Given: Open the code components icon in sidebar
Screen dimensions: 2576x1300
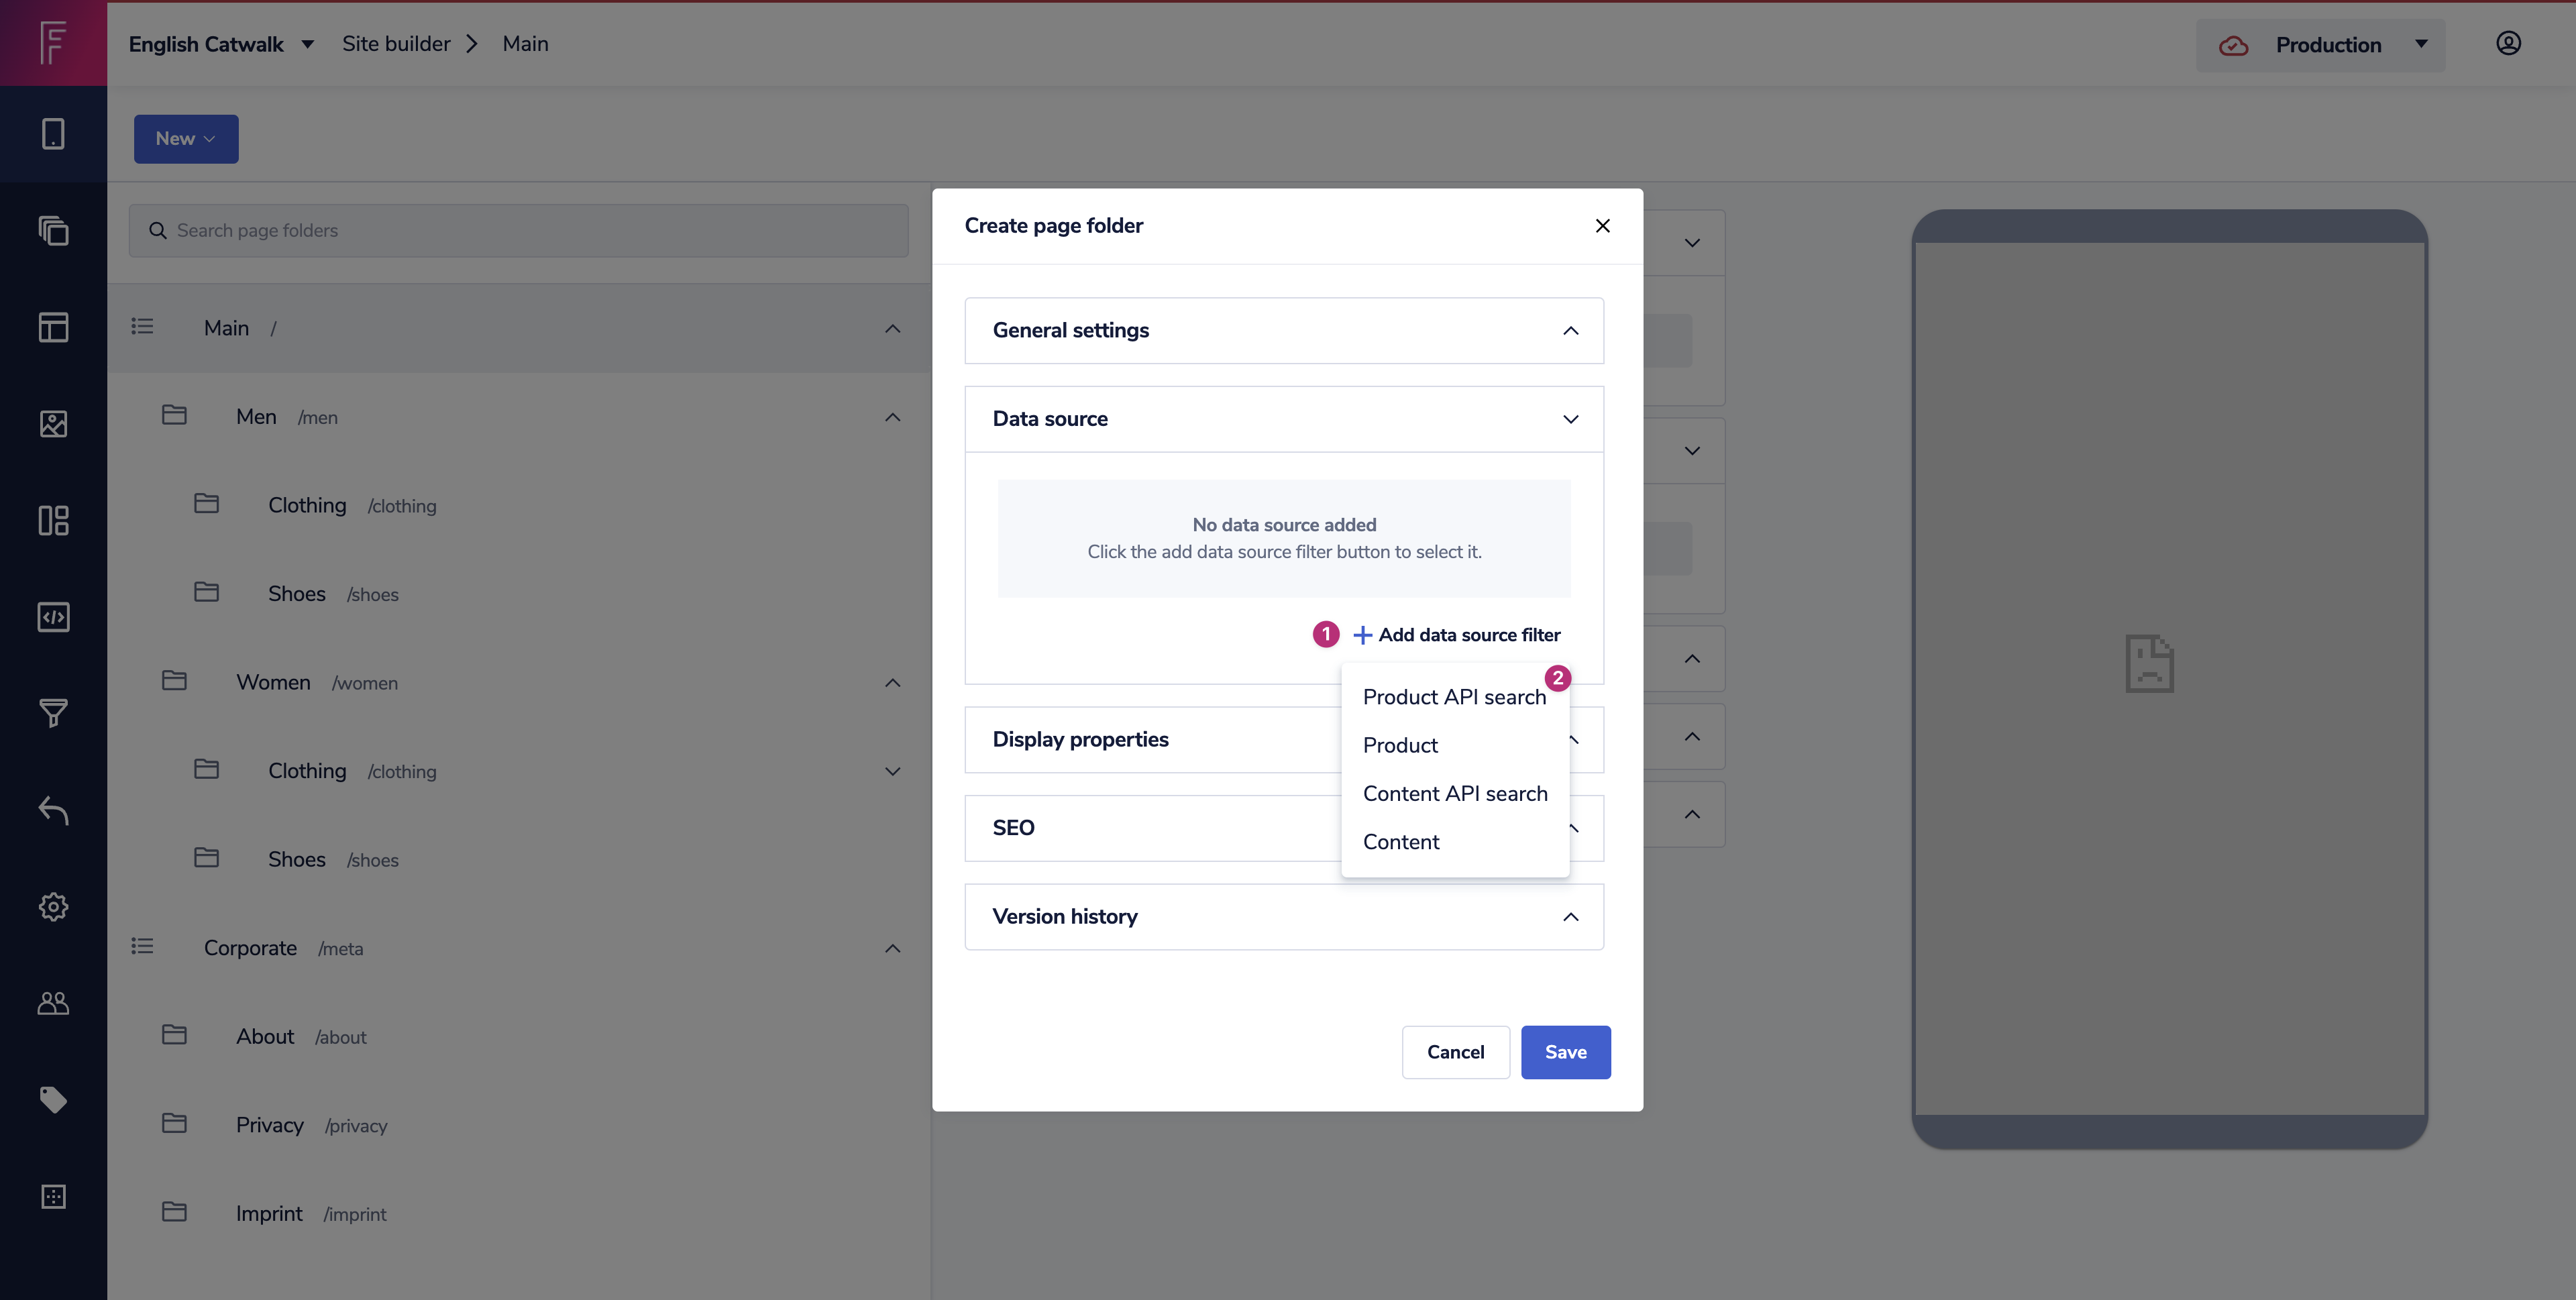Looking at the screenshot, I should [53, 617].
